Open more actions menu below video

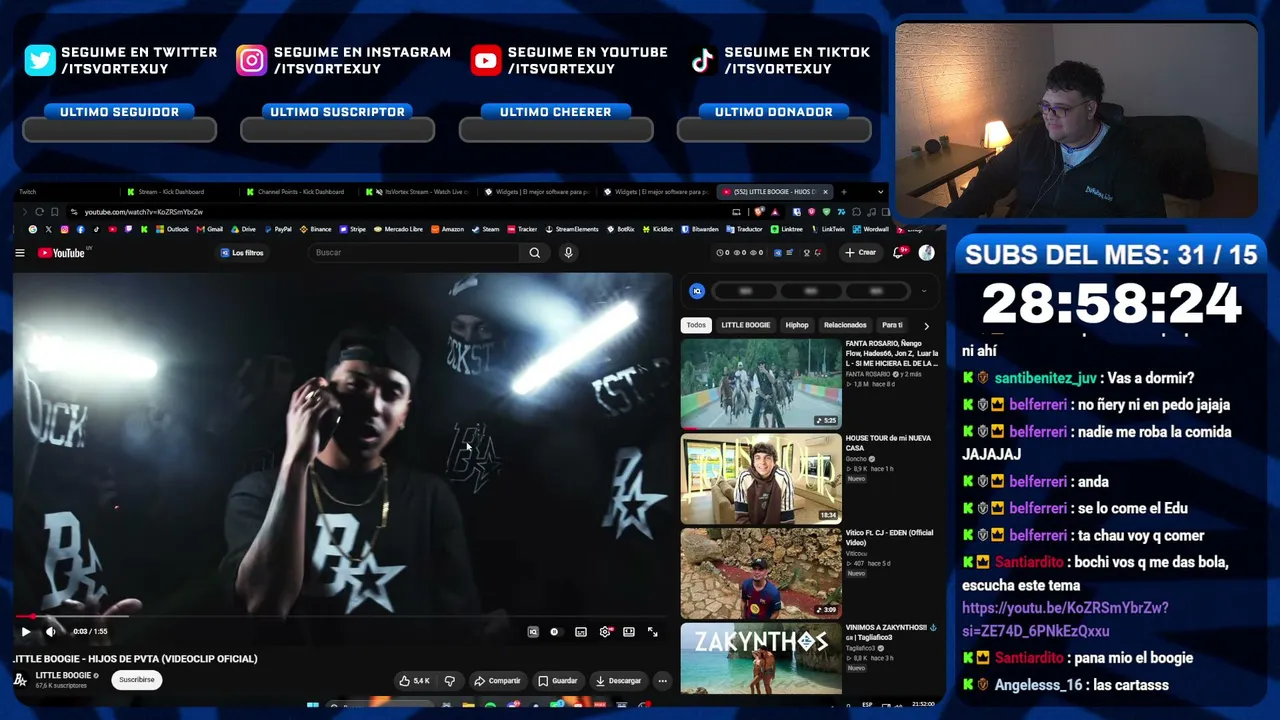(662, 681)
